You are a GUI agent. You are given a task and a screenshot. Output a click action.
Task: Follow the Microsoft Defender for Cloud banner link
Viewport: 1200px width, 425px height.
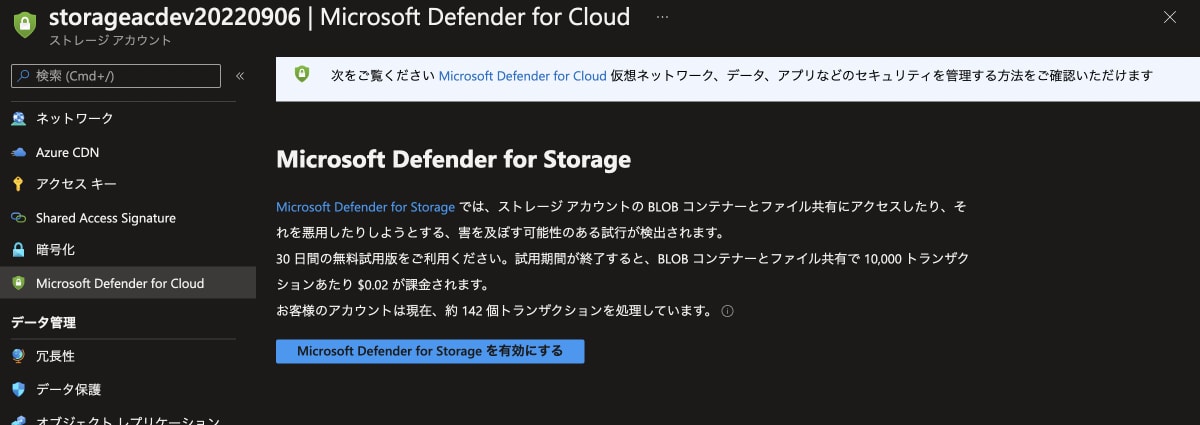pyautogui.click(x=523, y=75)
